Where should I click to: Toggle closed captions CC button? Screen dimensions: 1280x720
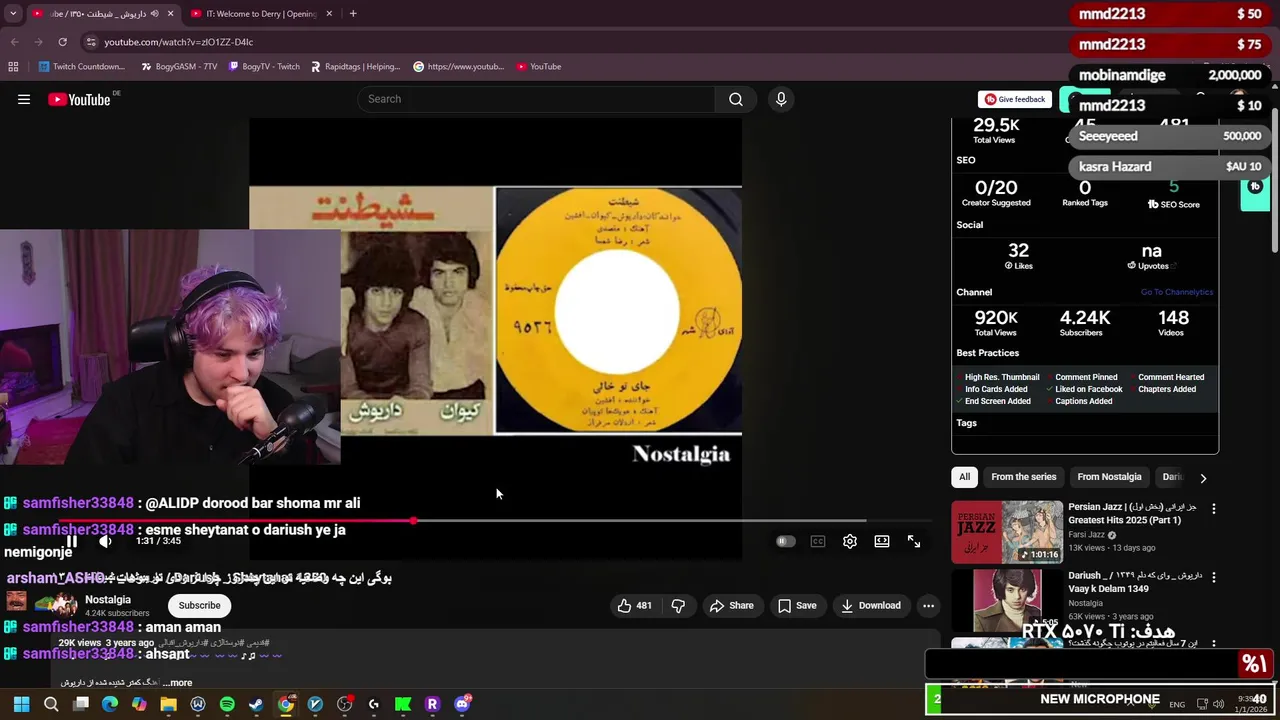tap(818, 541)
